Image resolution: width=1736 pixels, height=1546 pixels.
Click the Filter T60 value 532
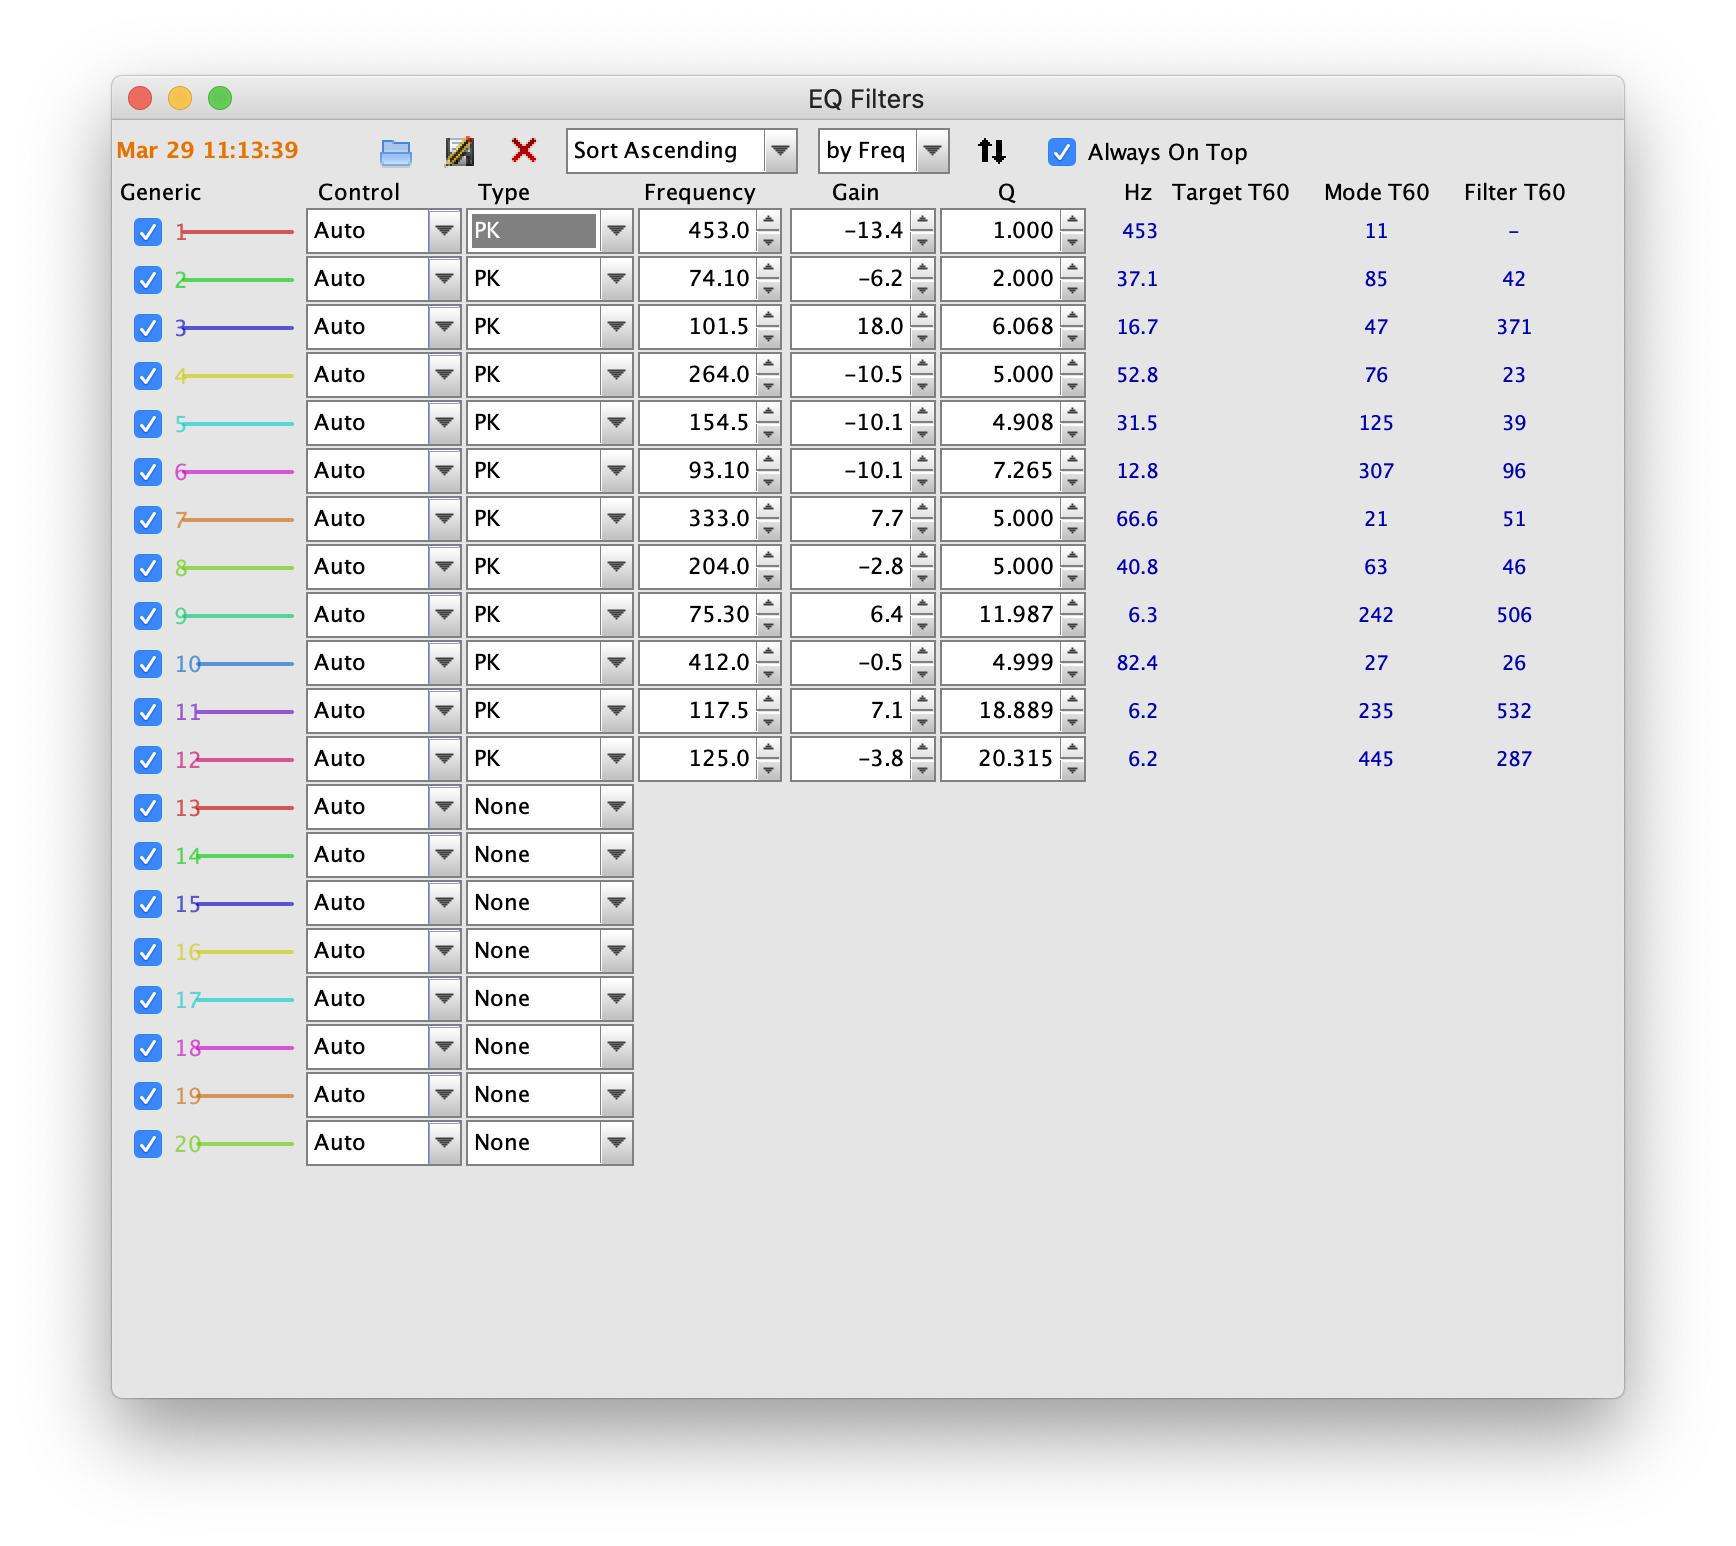coord(1514,711)
